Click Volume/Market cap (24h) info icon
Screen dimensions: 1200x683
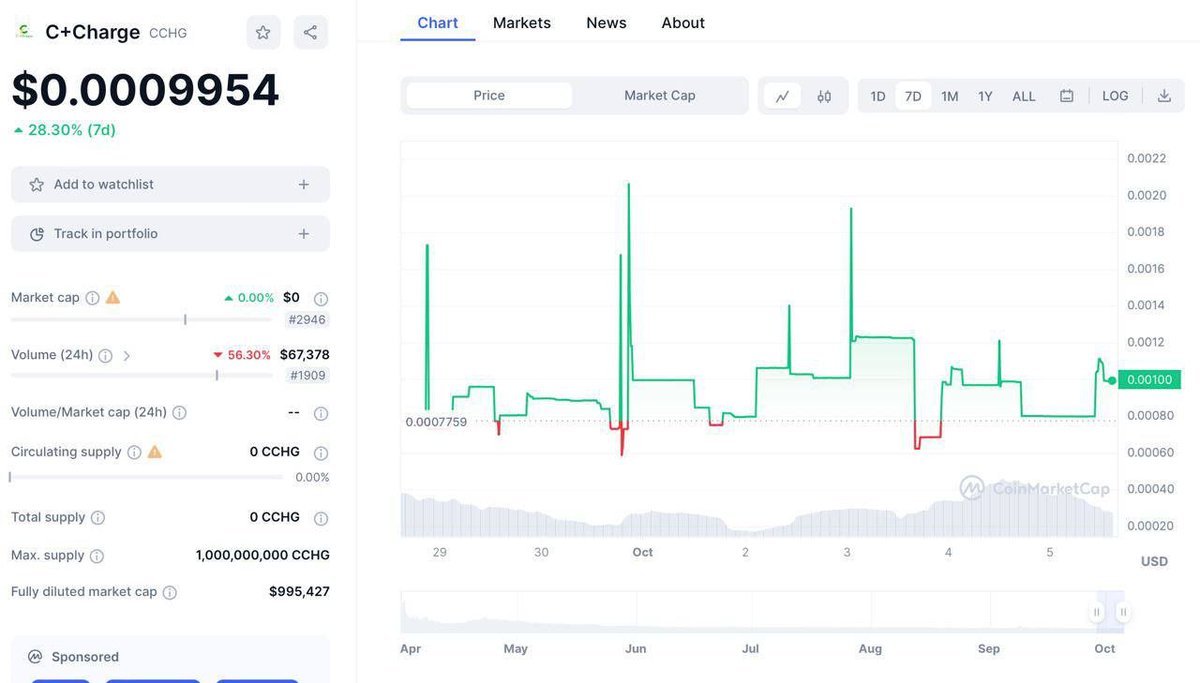[x=179, y=413]
